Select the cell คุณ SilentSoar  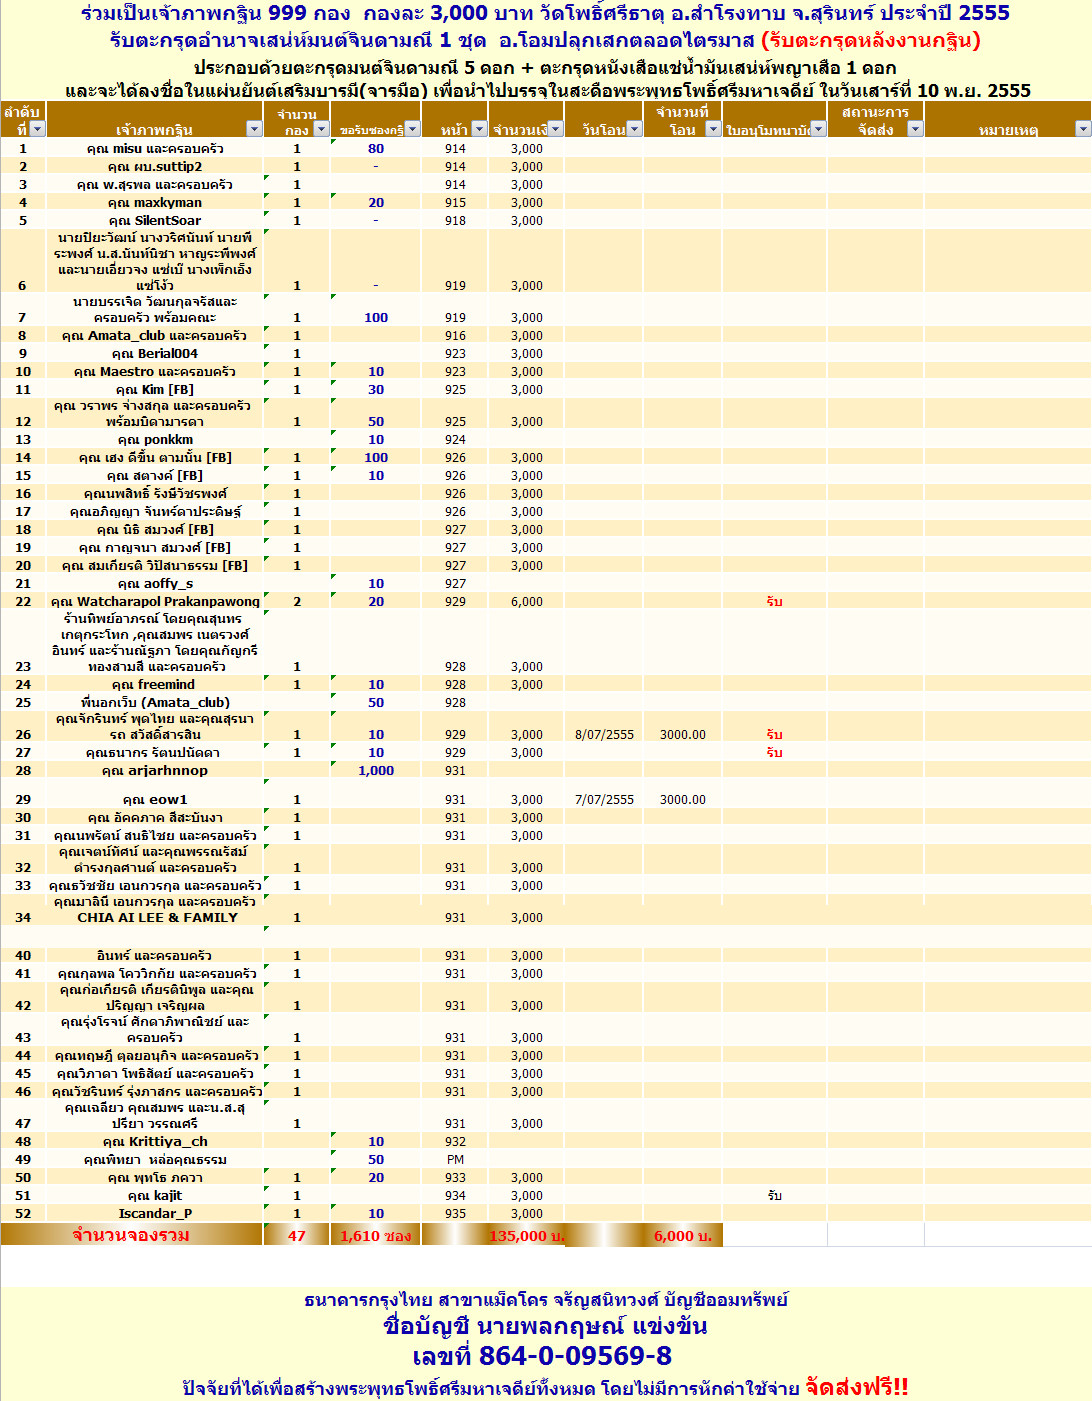pyautogui.click(x=155, y=221)
